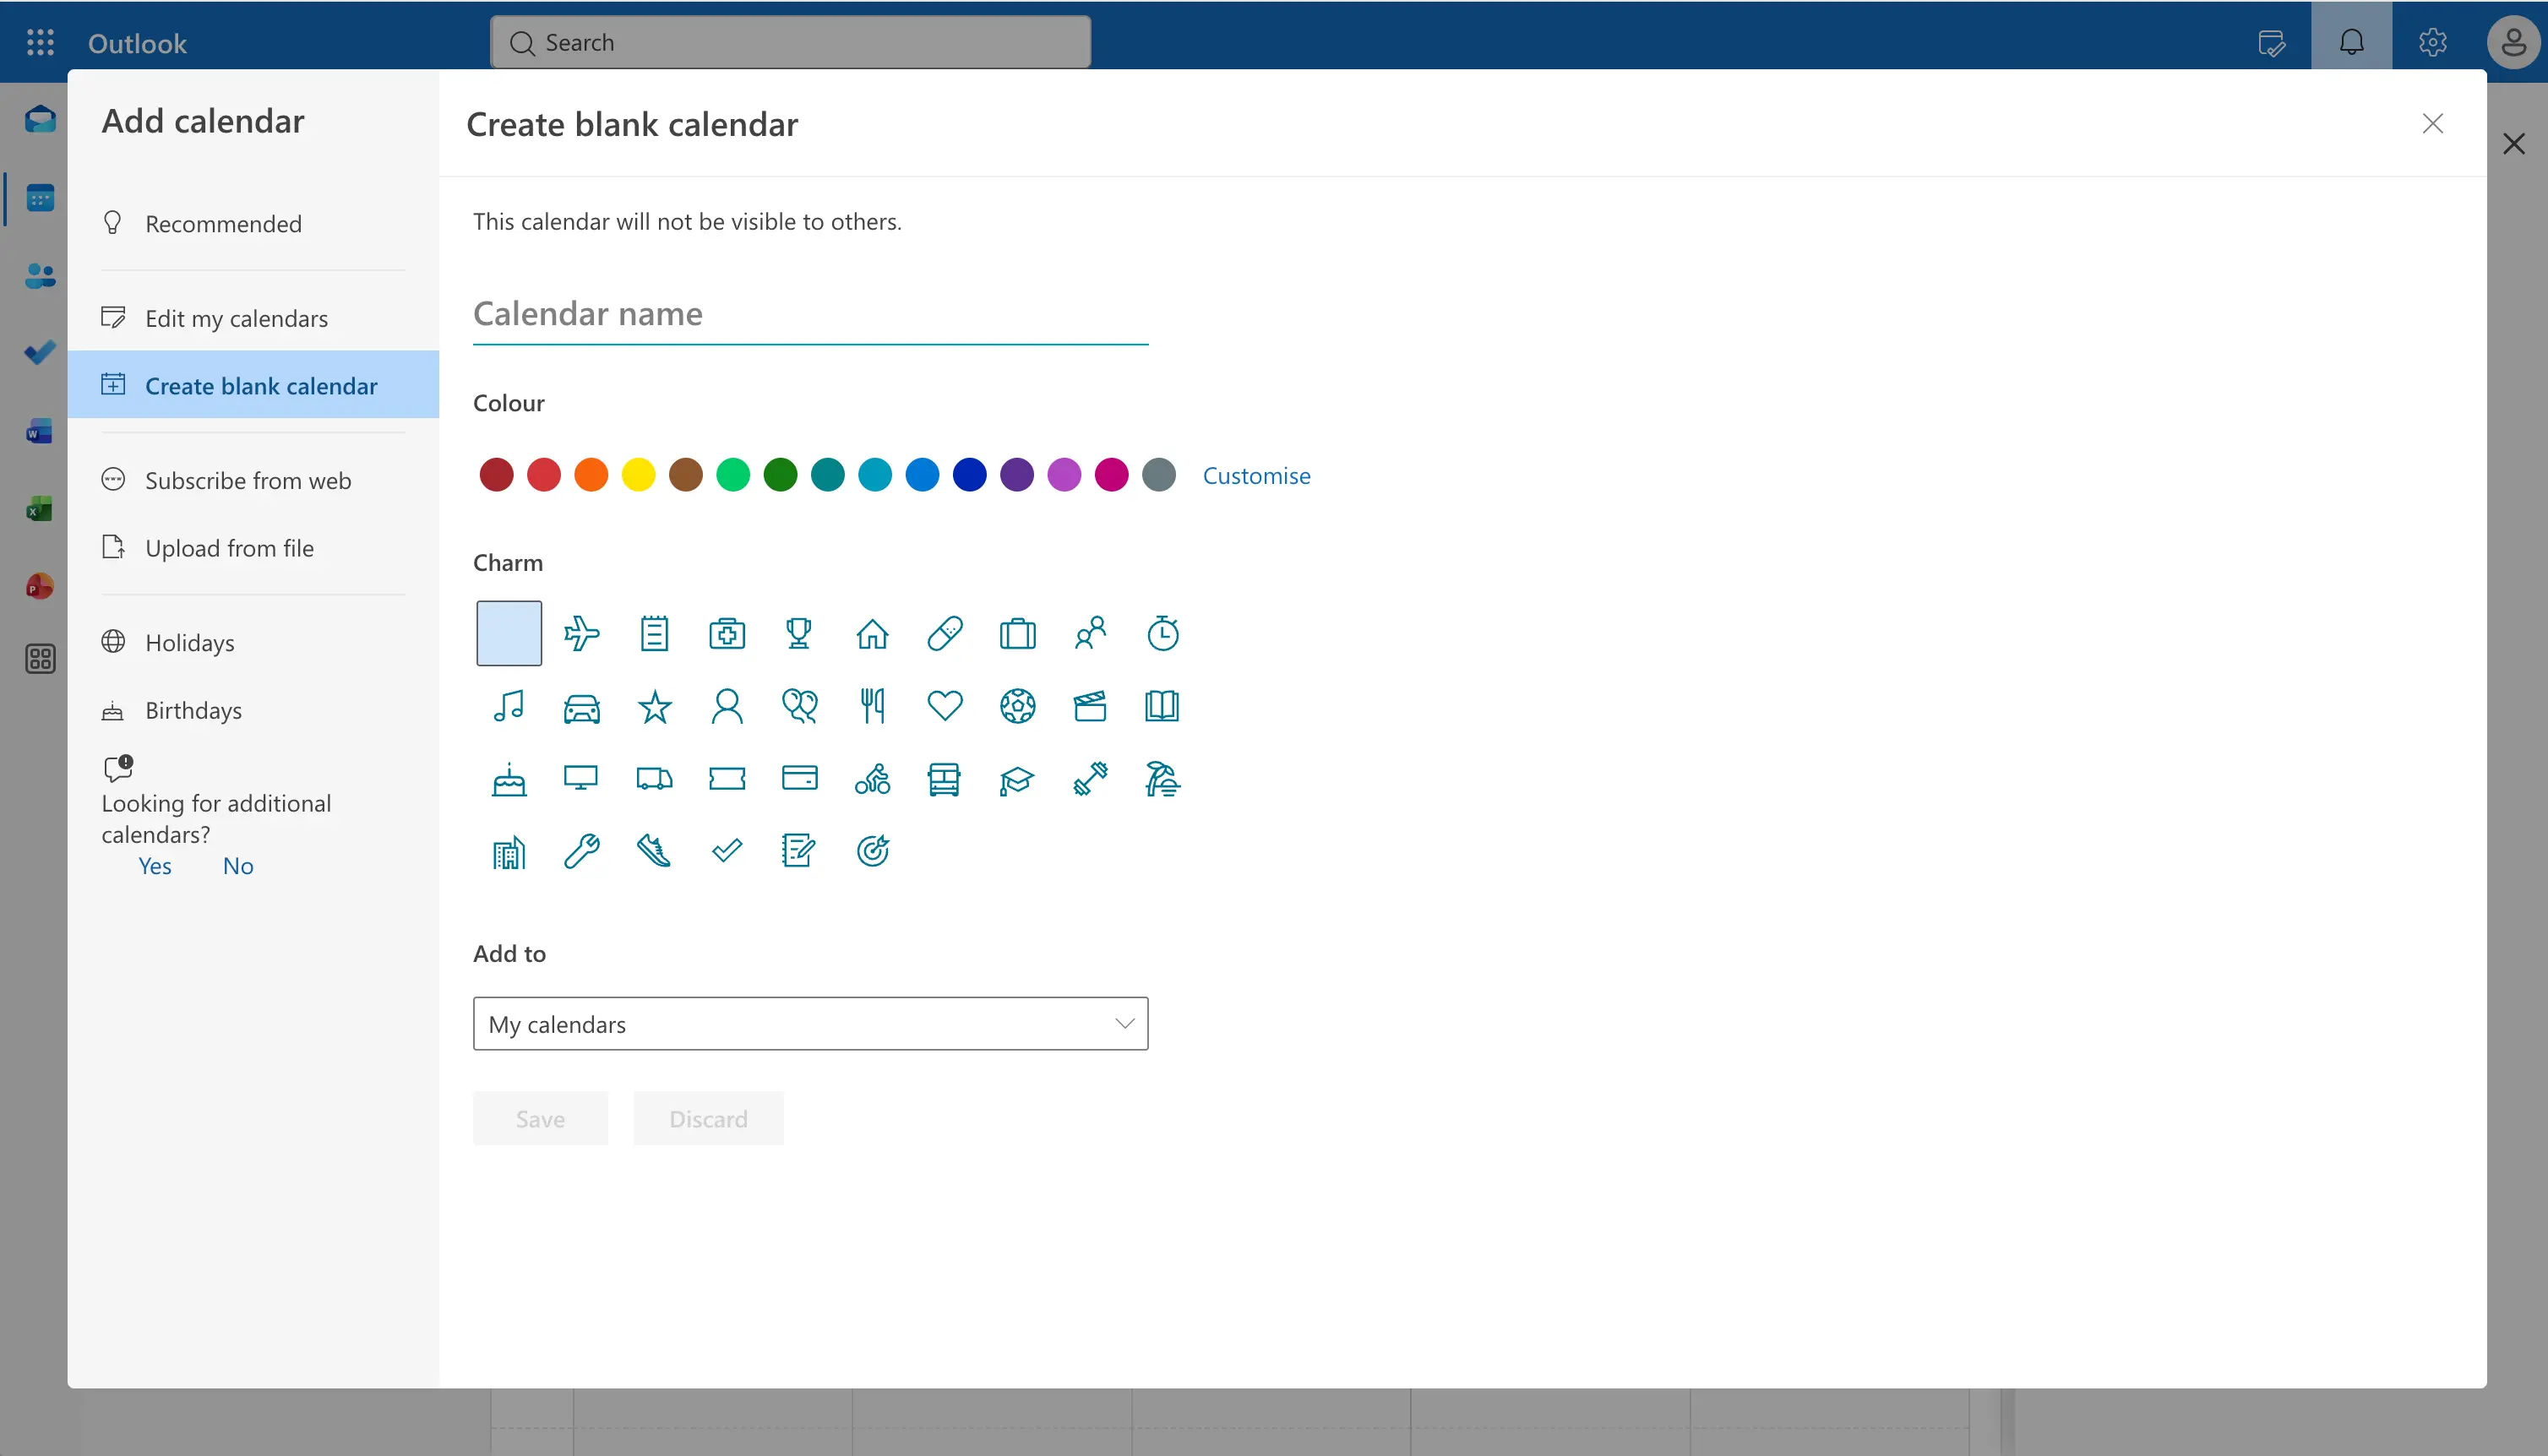Choose the balloons charm
2548x1456 pixels.
799,706
